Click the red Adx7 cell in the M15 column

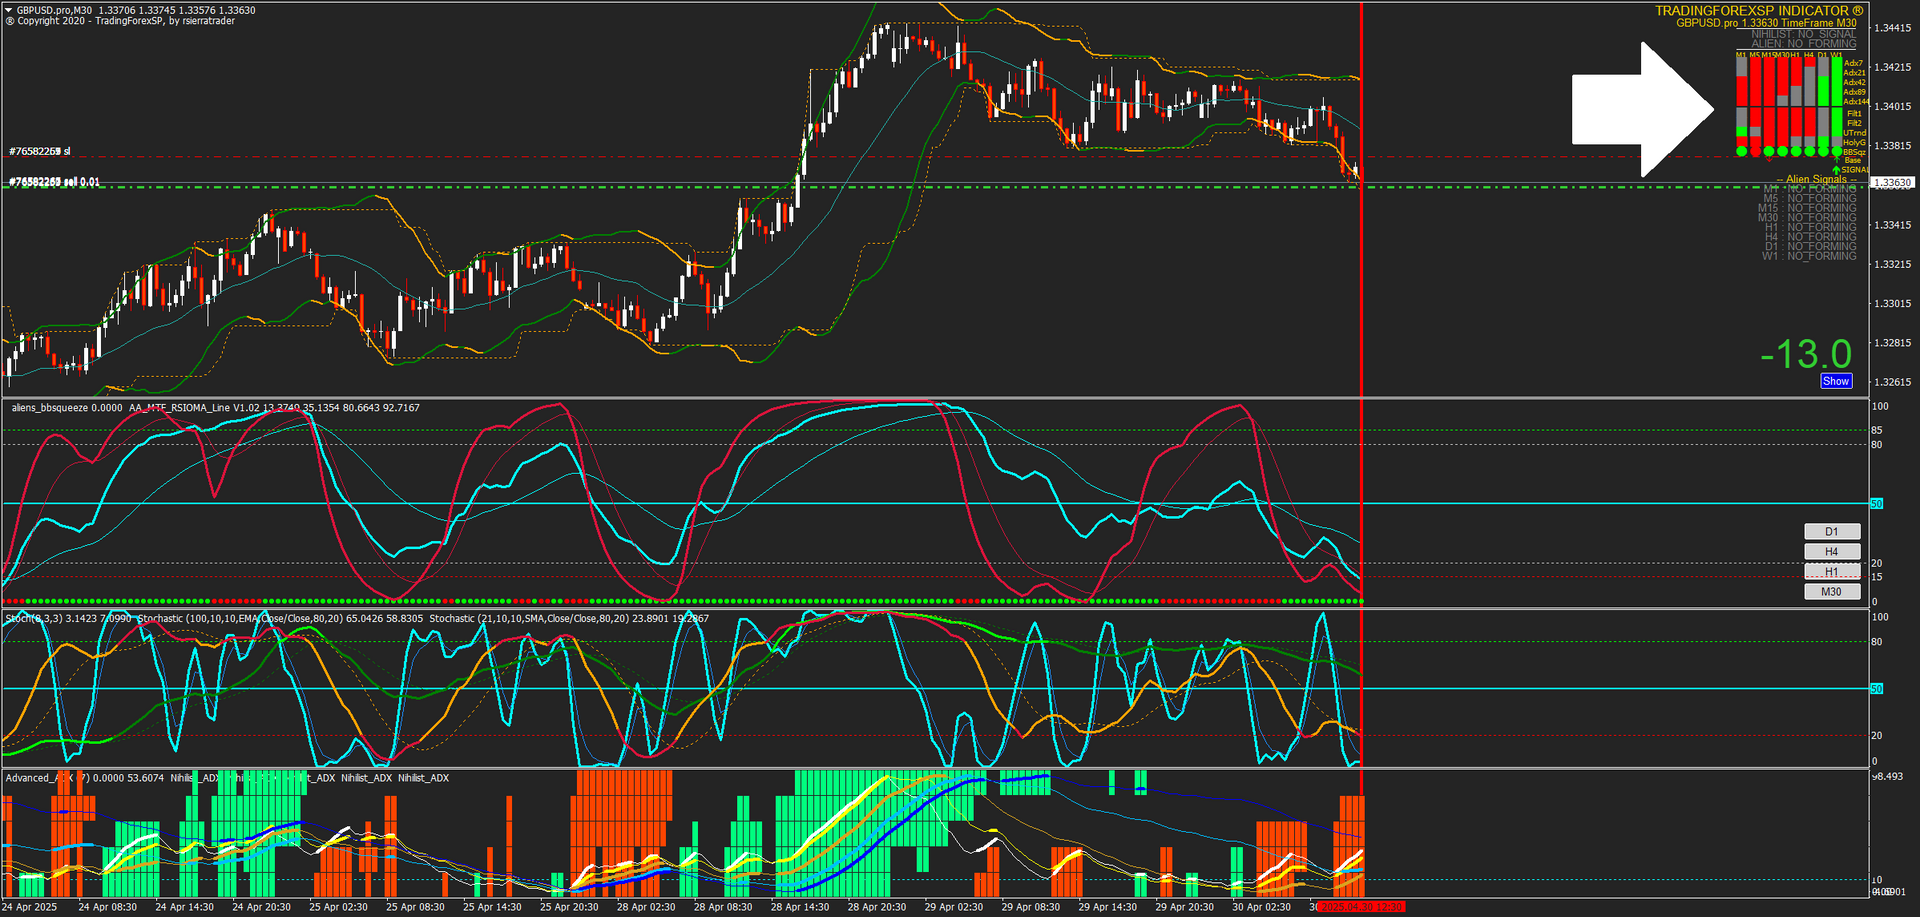pyautogui.click(x=1769, y=63)
